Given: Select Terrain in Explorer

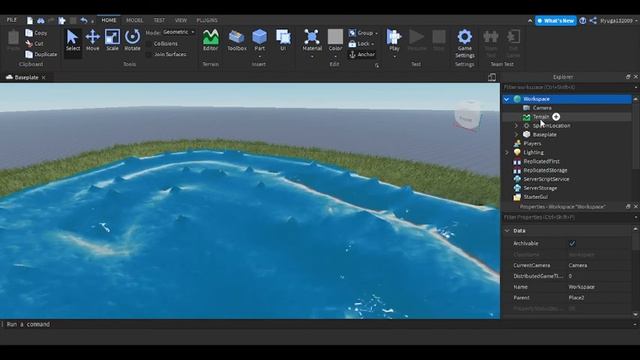Looking at the screenshot, I should point(541,117).
